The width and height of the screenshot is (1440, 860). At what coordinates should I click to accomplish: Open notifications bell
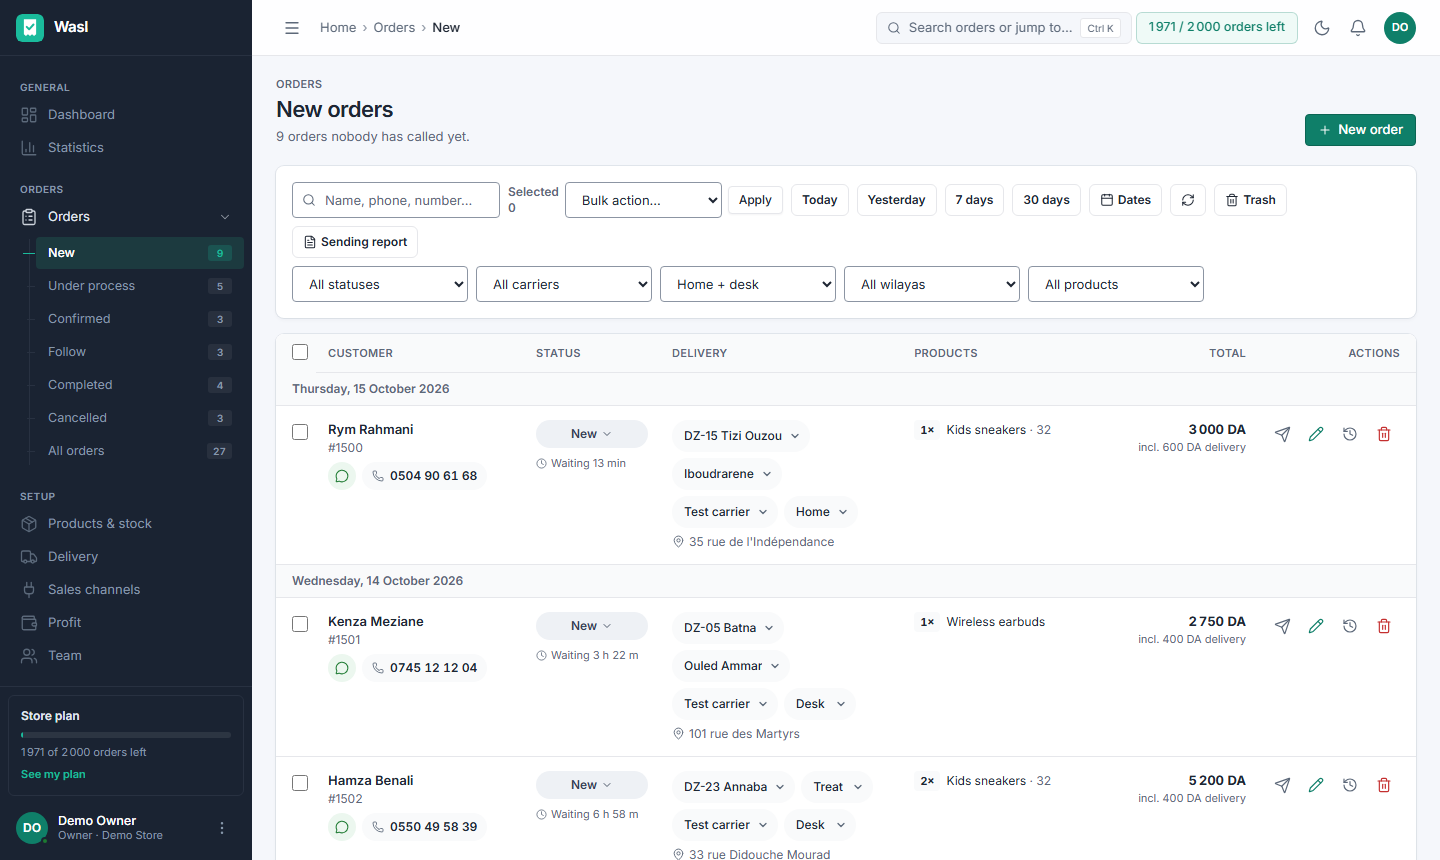point(1358,28)
